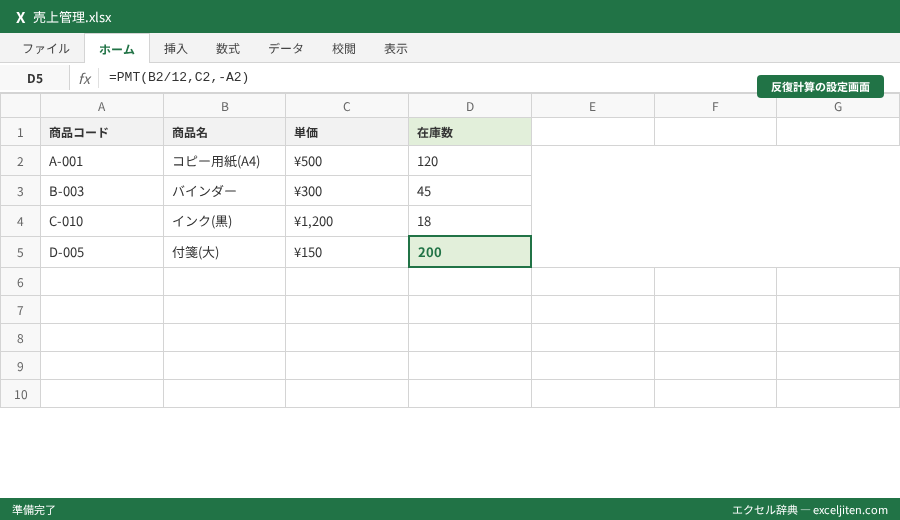
Task: Click the ¥150 price cell
Action: coord(347,252)
